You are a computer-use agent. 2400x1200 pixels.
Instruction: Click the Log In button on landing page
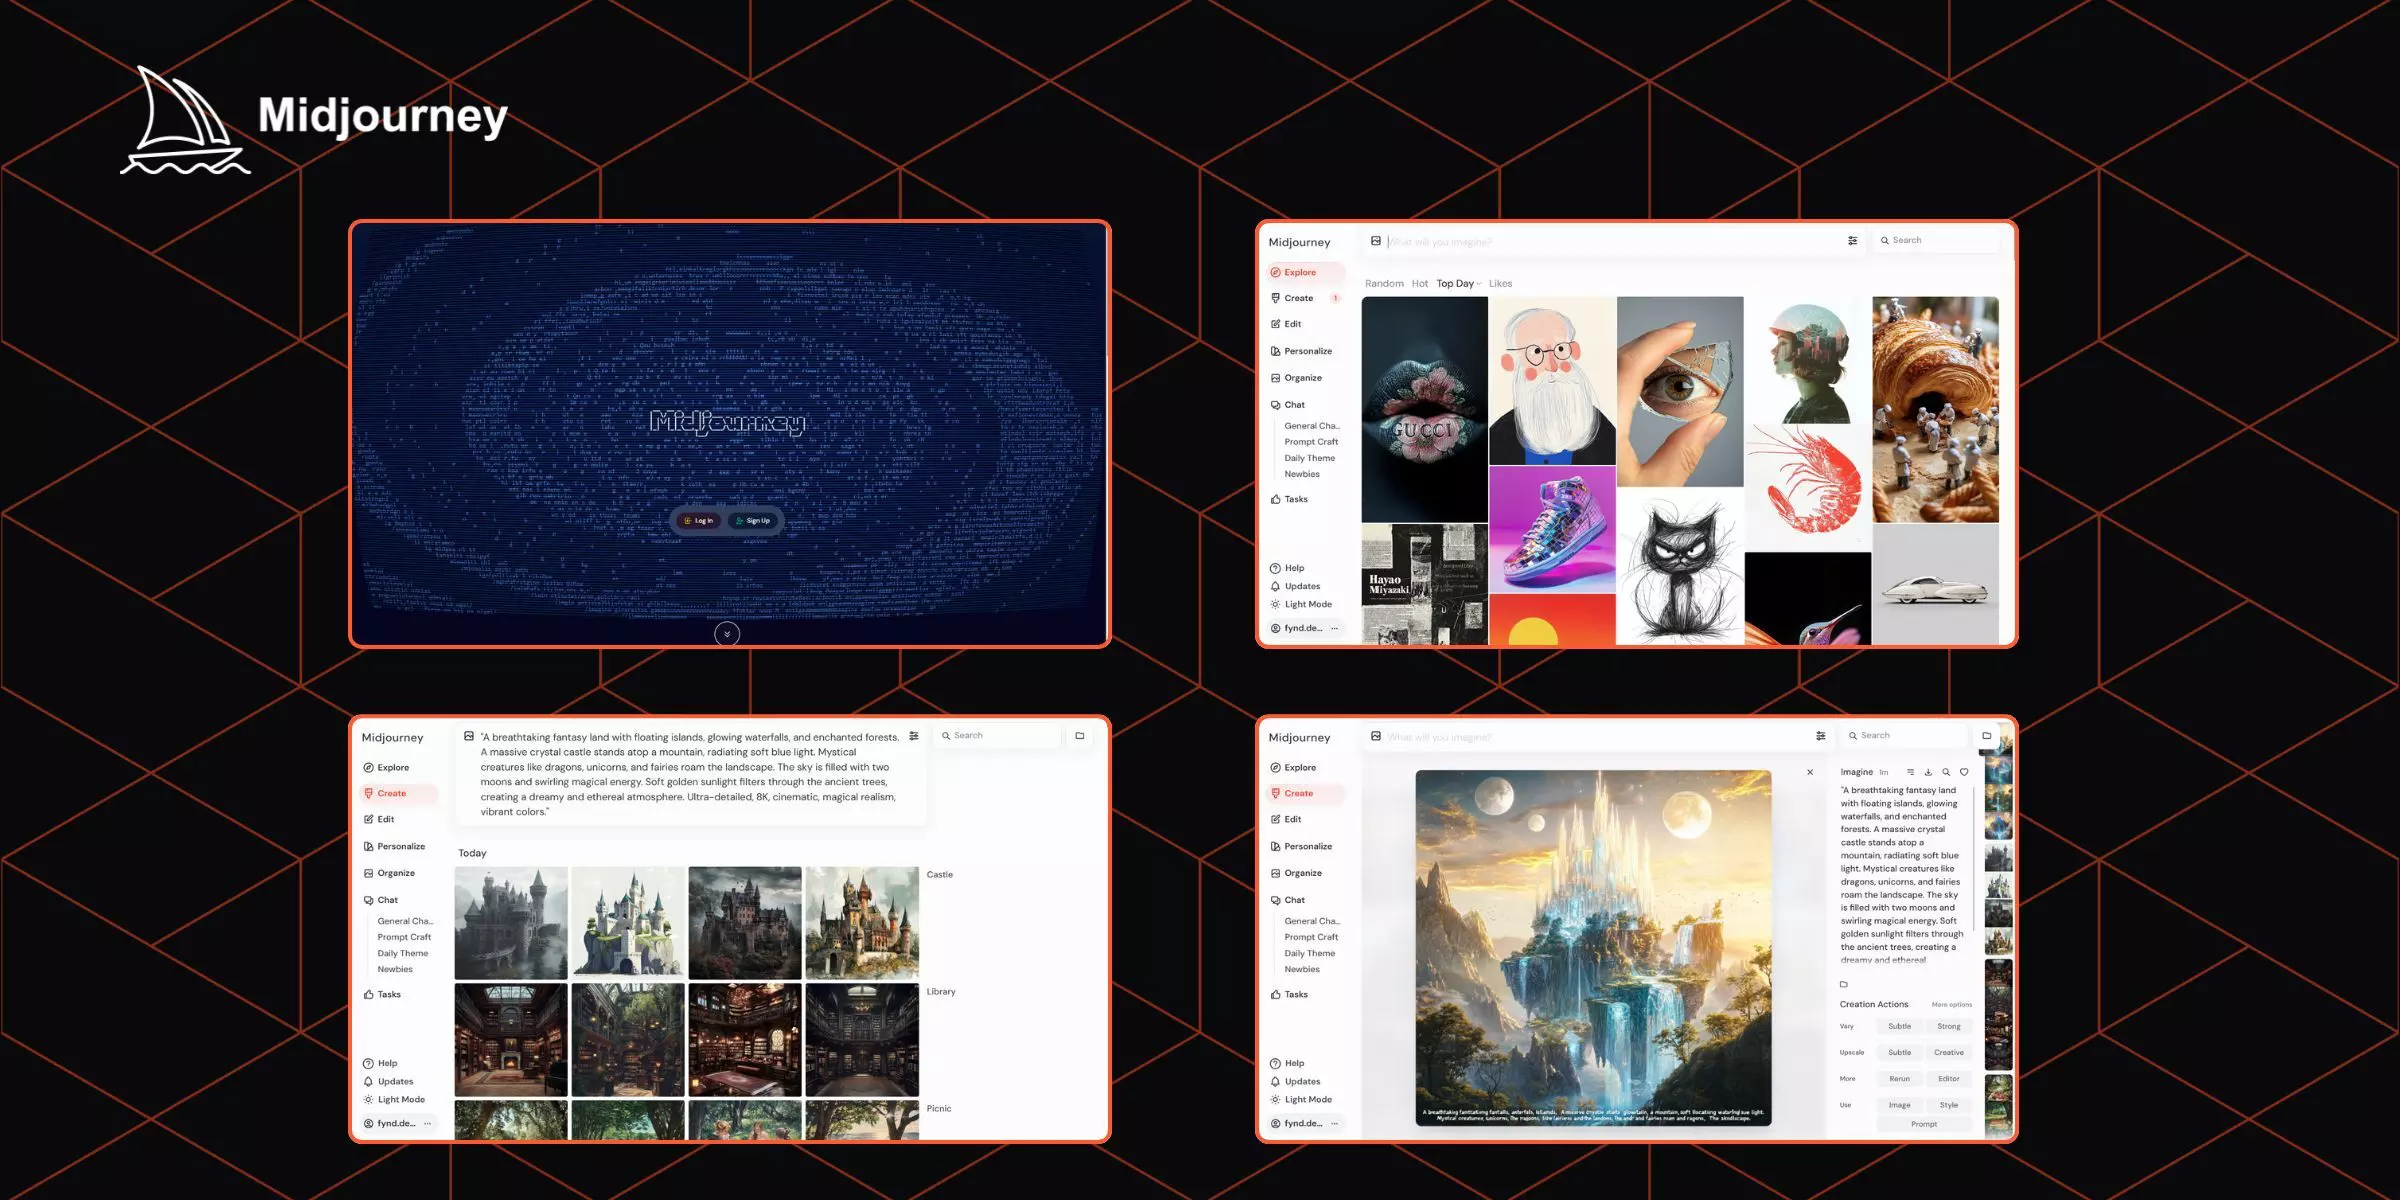698,521
